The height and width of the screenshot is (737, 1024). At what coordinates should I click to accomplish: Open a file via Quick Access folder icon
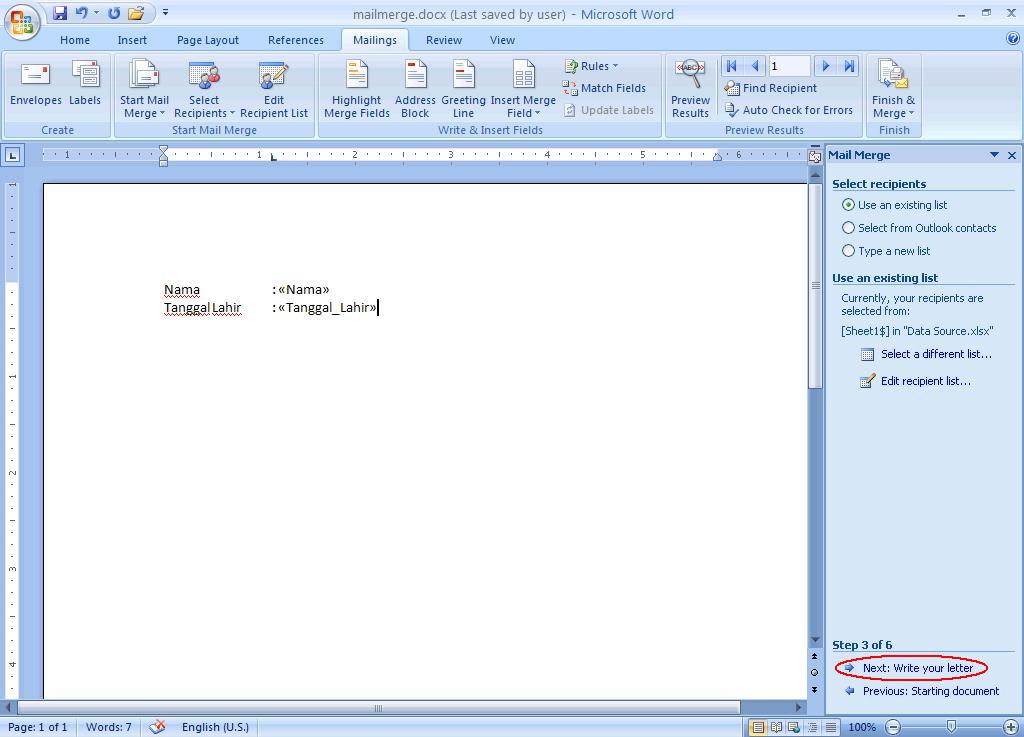click(x=136, y=12)
